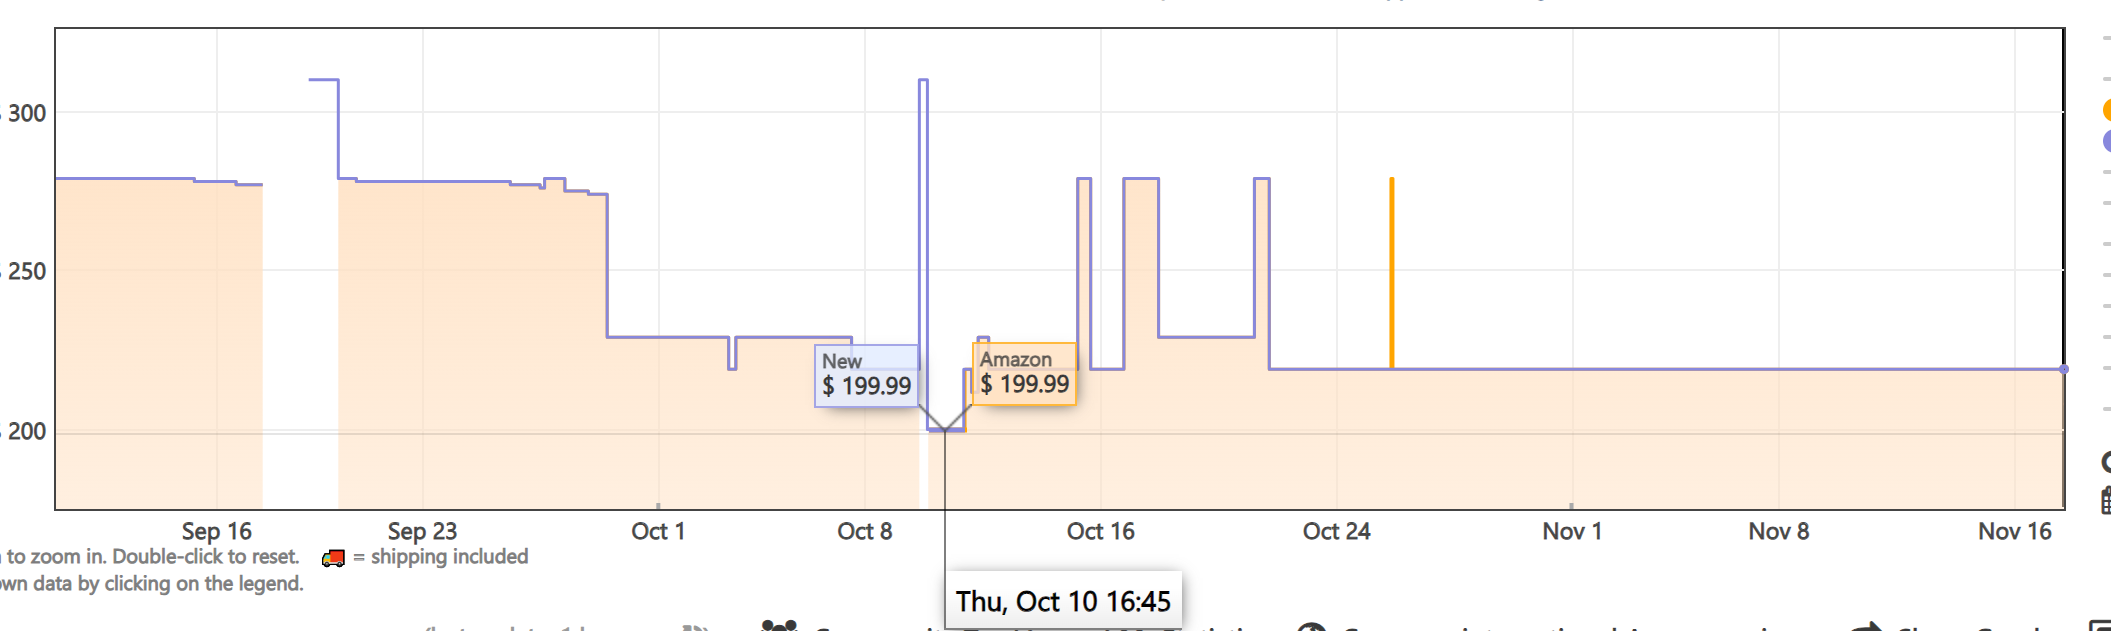2111x631 pixels.
Task: Select the Oct 8 axis label
Action: [x=864, y=531]
